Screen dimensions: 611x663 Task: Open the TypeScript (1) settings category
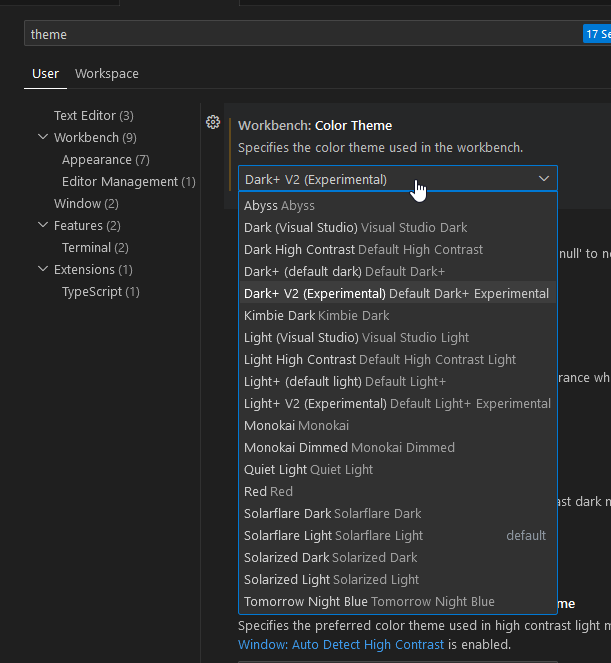tap(101, 291)
